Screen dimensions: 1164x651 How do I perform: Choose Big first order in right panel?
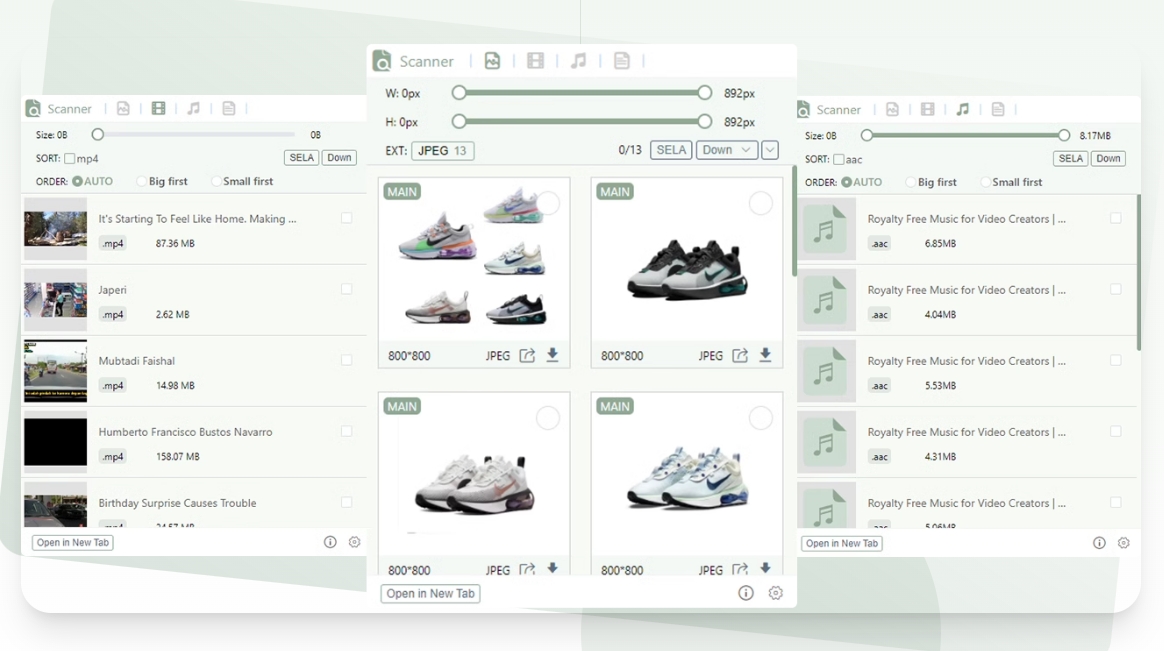coord(910,182)
